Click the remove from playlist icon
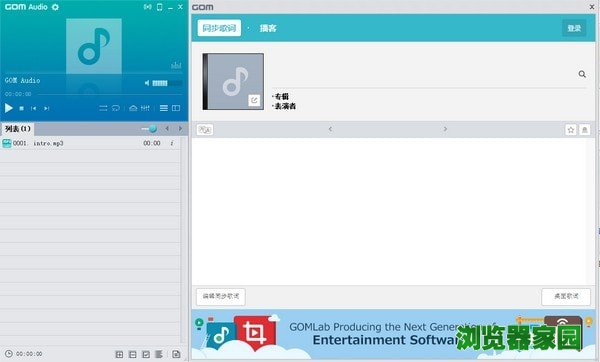This screenshot has width=600, height=362. 133,354
